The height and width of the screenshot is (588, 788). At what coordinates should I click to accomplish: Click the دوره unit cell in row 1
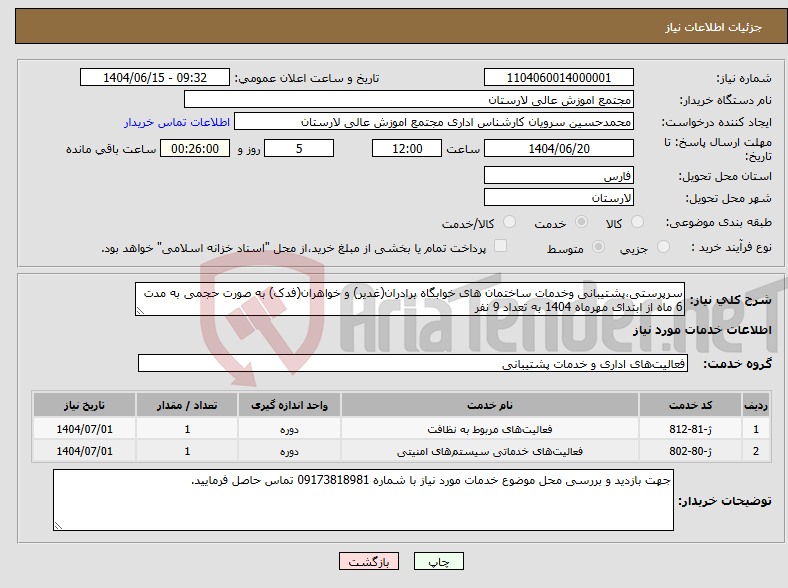click(289, 429)
